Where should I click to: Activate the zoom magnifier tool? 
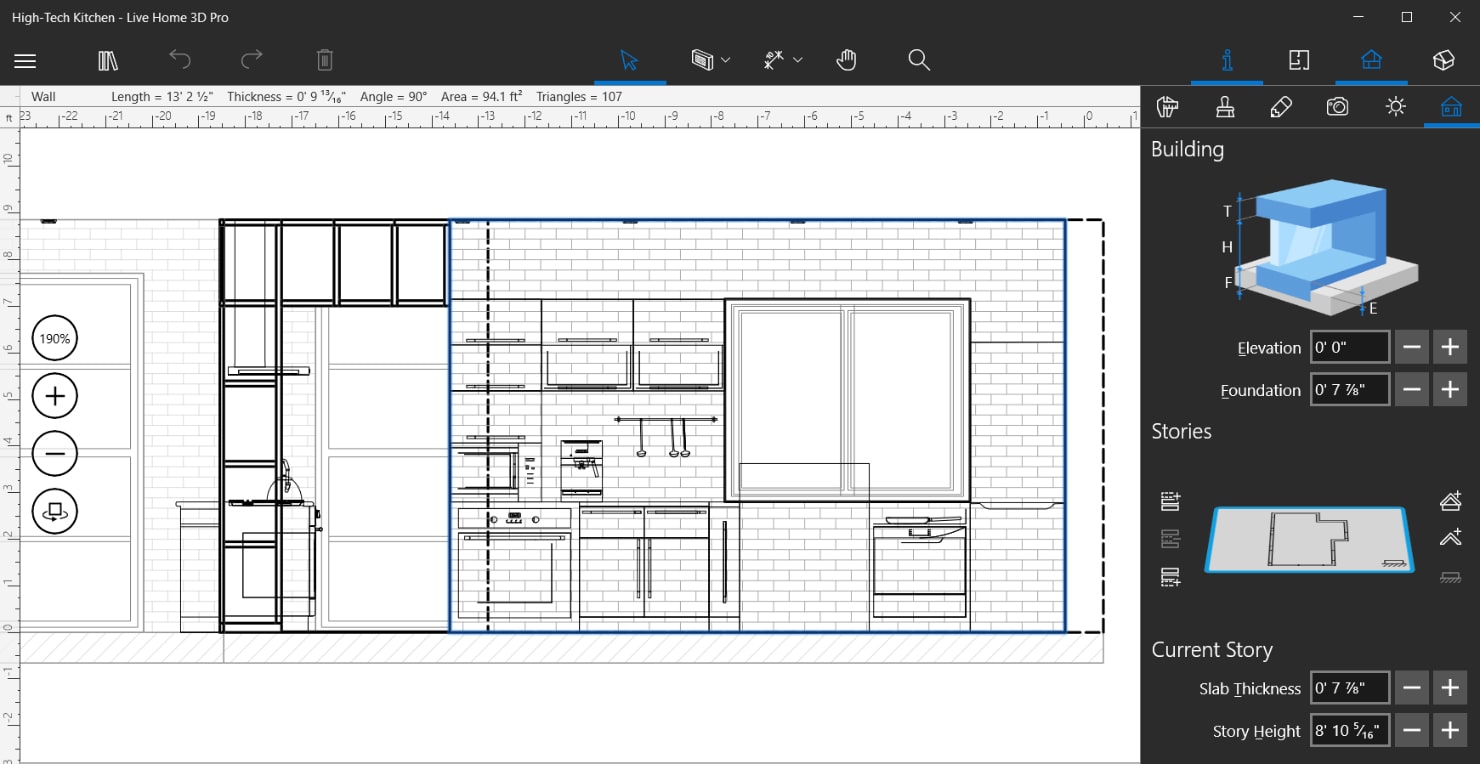coord(919,60)
